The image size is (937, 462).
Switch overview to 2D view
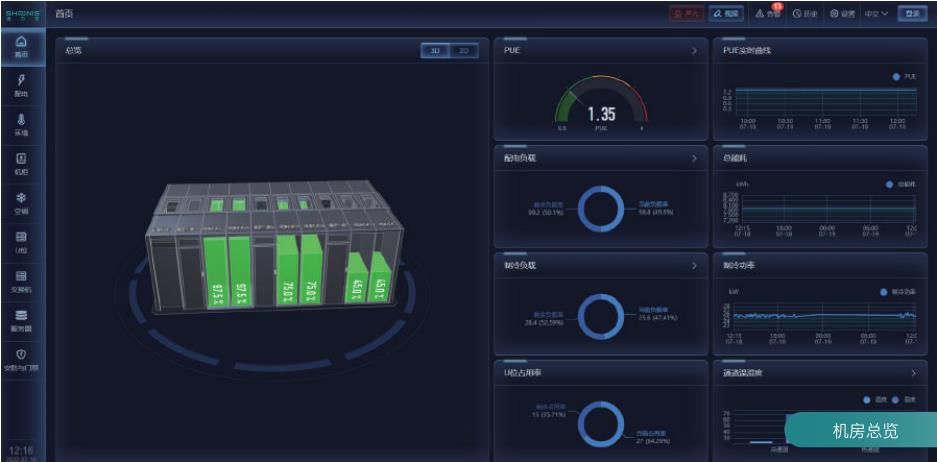[463, 50]
